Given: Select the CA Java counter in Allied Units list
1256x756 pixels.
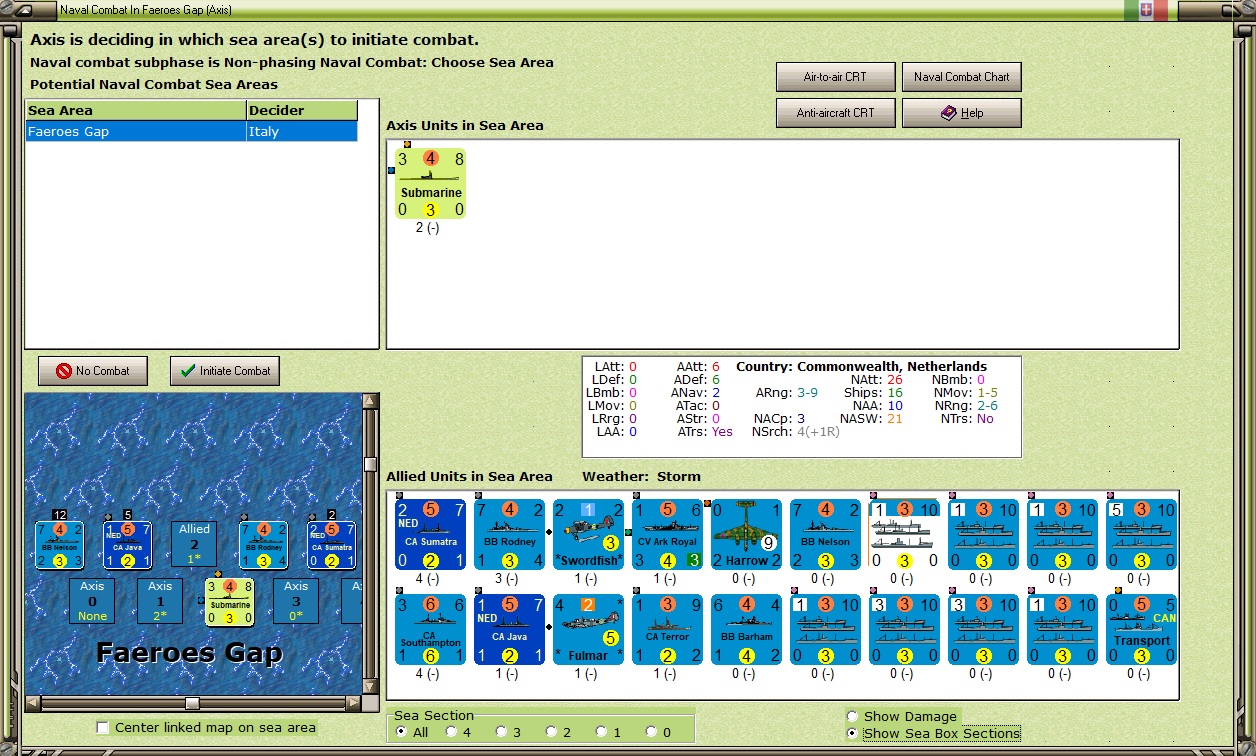Looking at the screenshot, I should 510,630.
